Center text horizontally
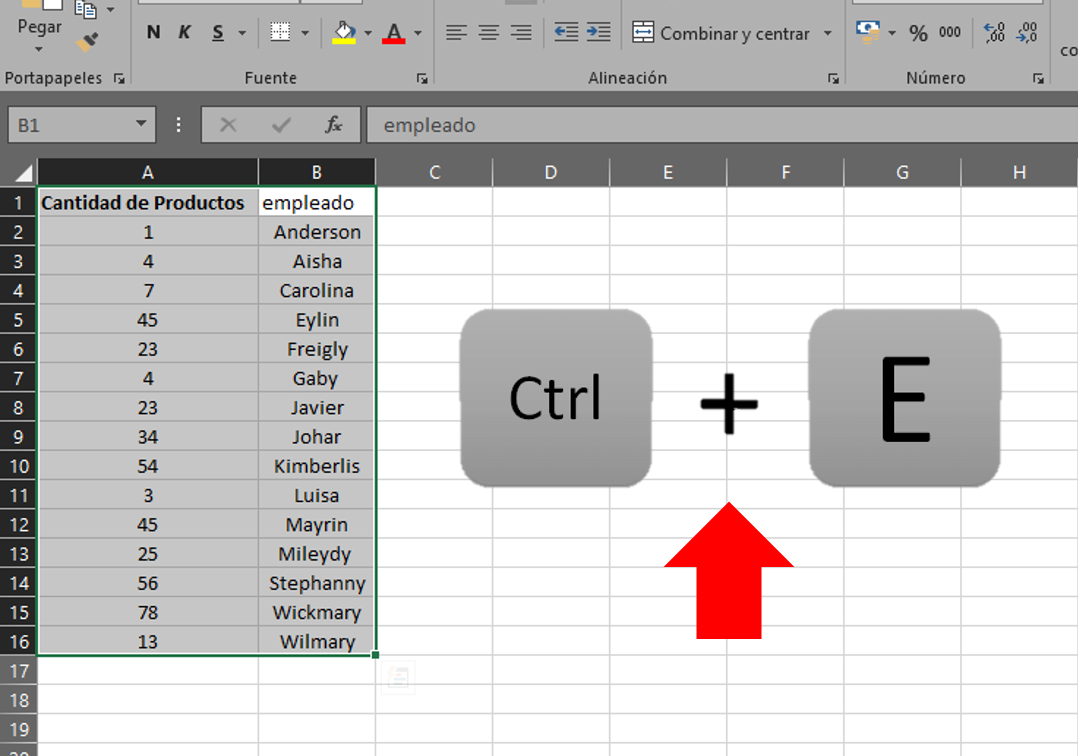The image size is (1078, 756). point(489,32)
